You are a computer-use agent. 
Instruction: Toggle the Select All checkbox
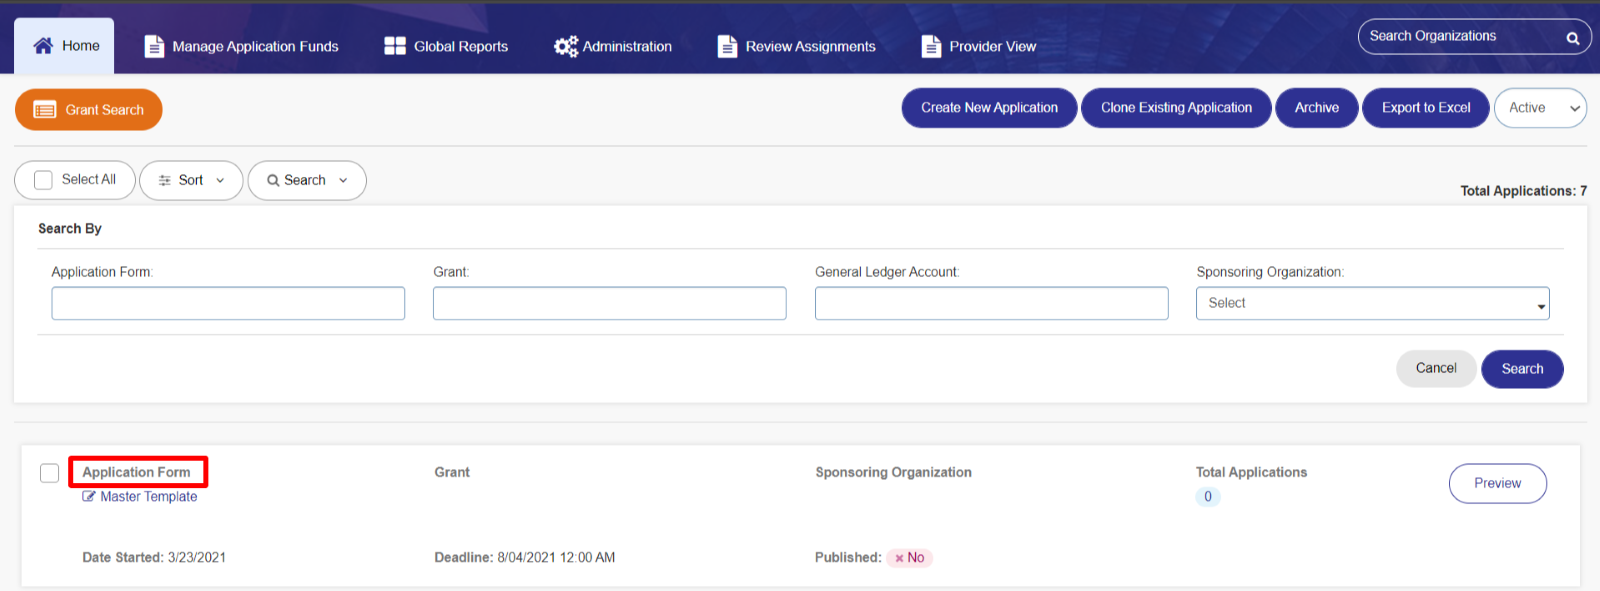tap(43, 180)
